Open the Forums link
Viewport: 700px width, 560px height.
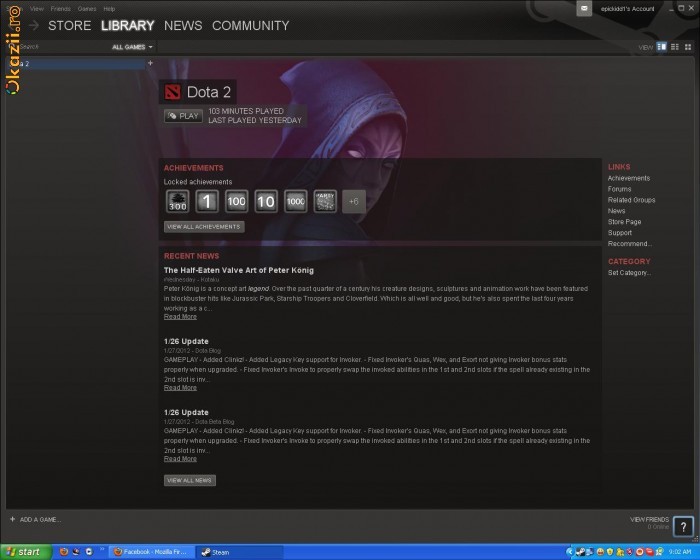tap(619, 189)
